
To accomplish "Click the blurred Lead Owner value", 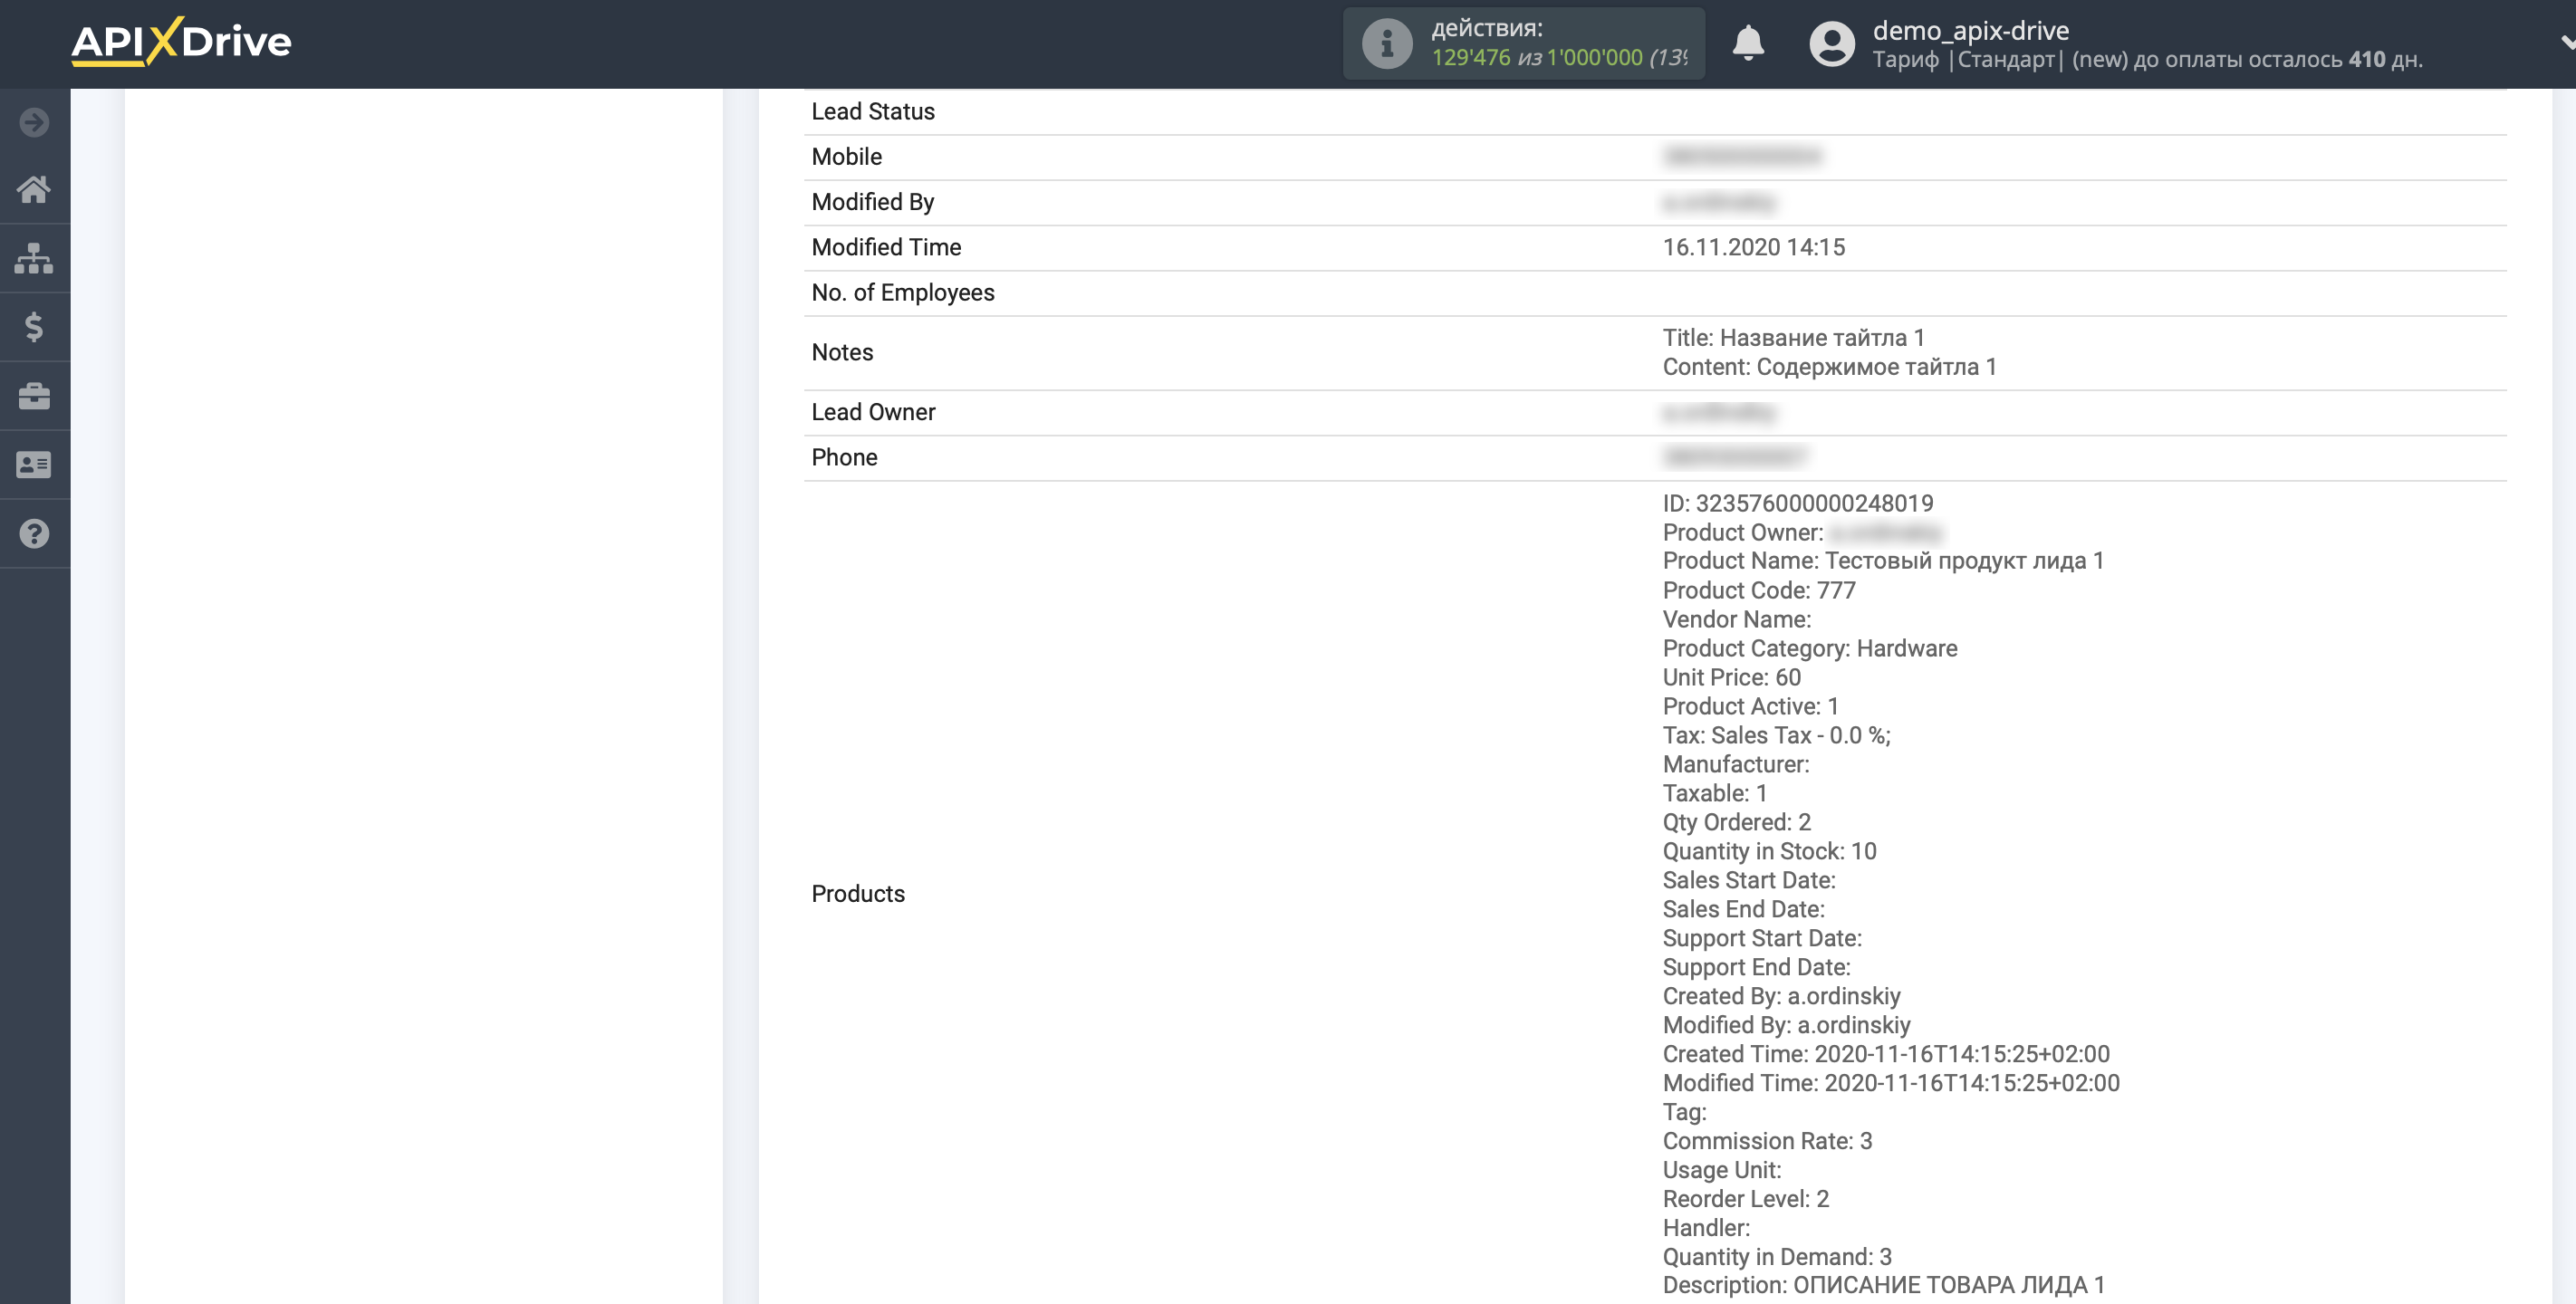I will [x=1719, y=412].
